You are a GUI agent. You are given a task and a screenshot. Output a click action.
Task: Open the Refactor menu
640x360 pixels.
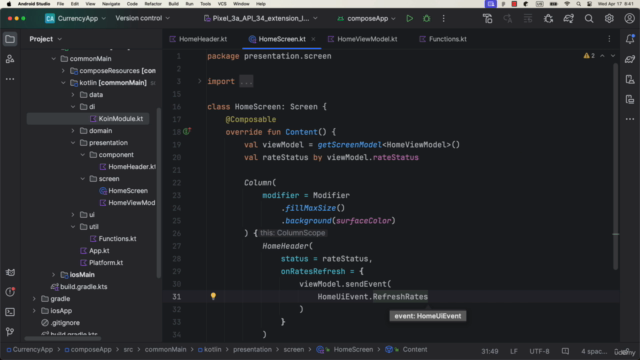(153, 4)
